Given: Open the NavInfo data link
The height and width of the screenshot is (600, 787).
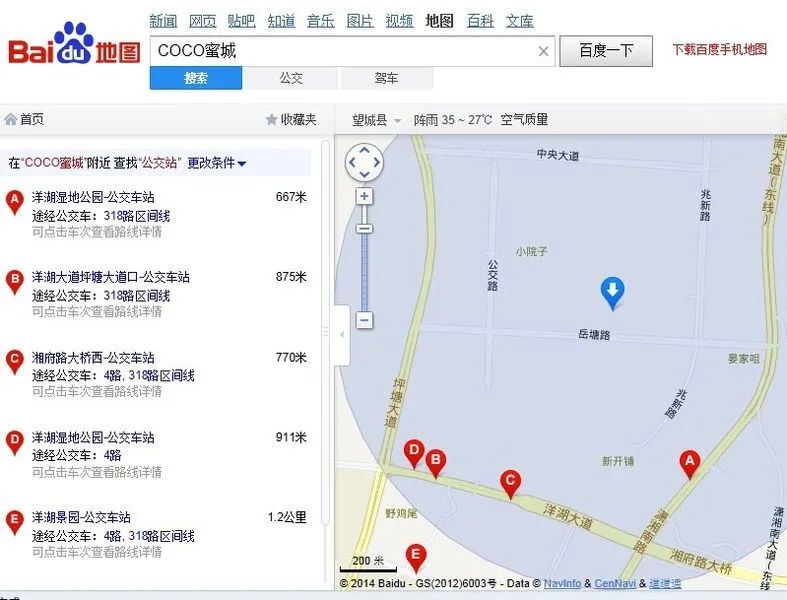Looking at the screenshot, I should pyautogui.click(x=562, y=583).
